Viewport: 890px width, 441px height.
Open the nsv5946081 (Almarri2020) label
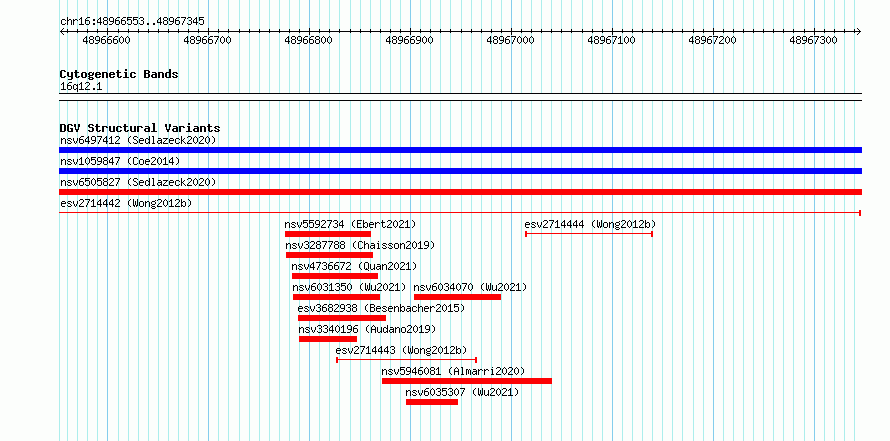(x=453, y=371)
